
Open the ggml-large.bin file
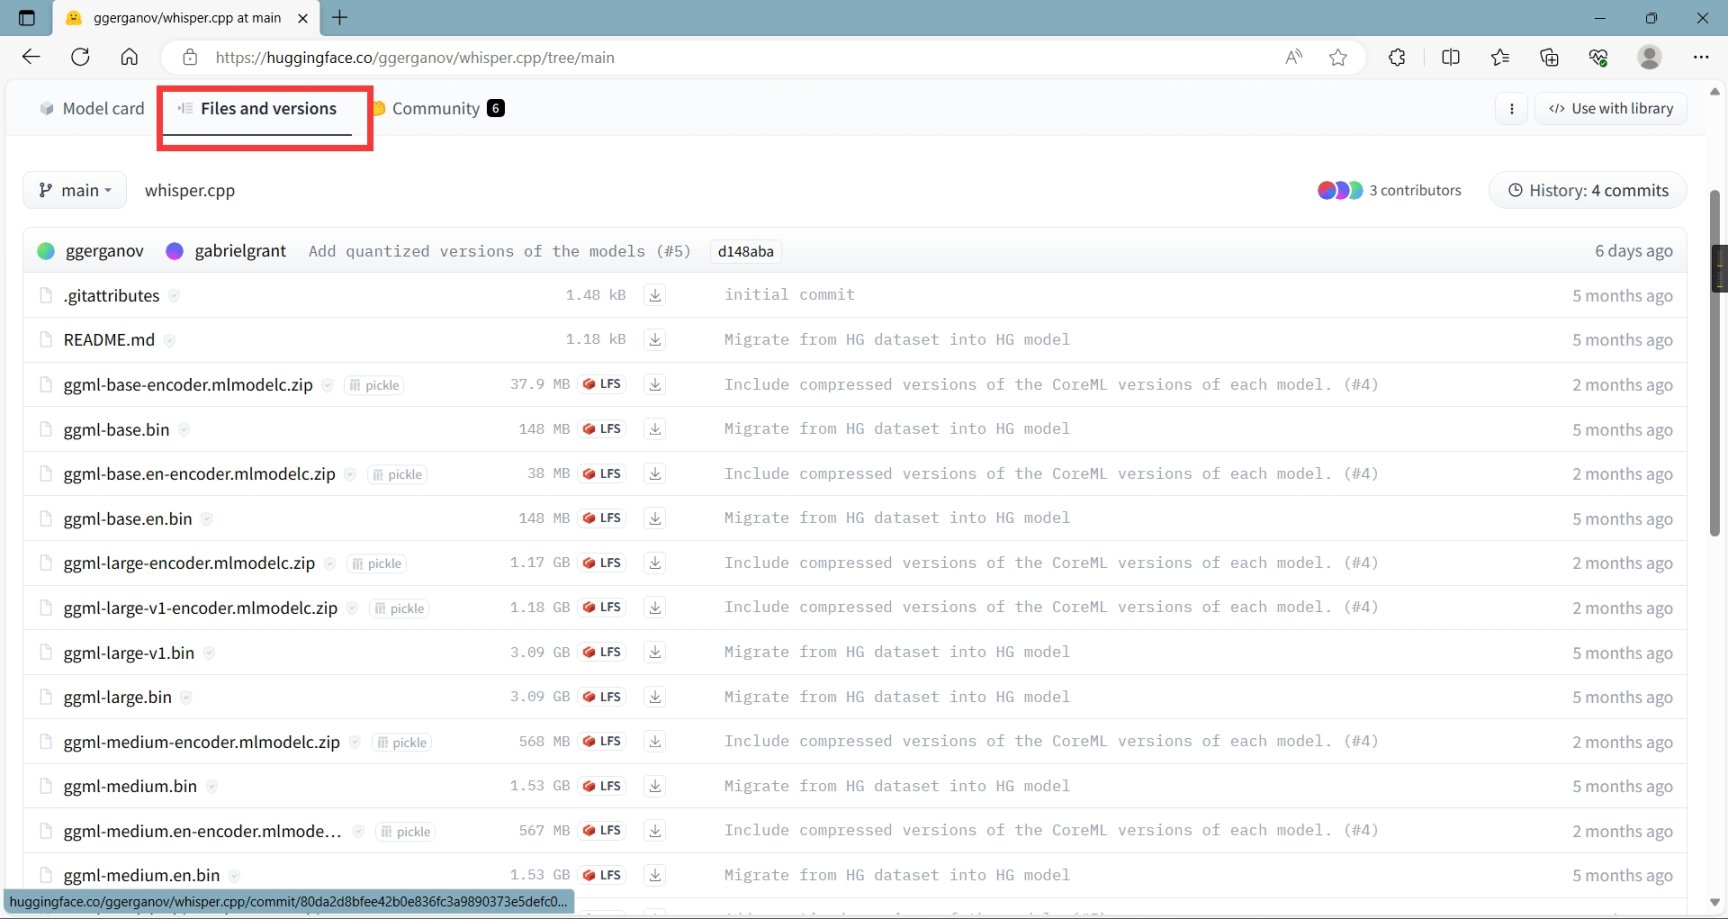[x=117, y=697]
